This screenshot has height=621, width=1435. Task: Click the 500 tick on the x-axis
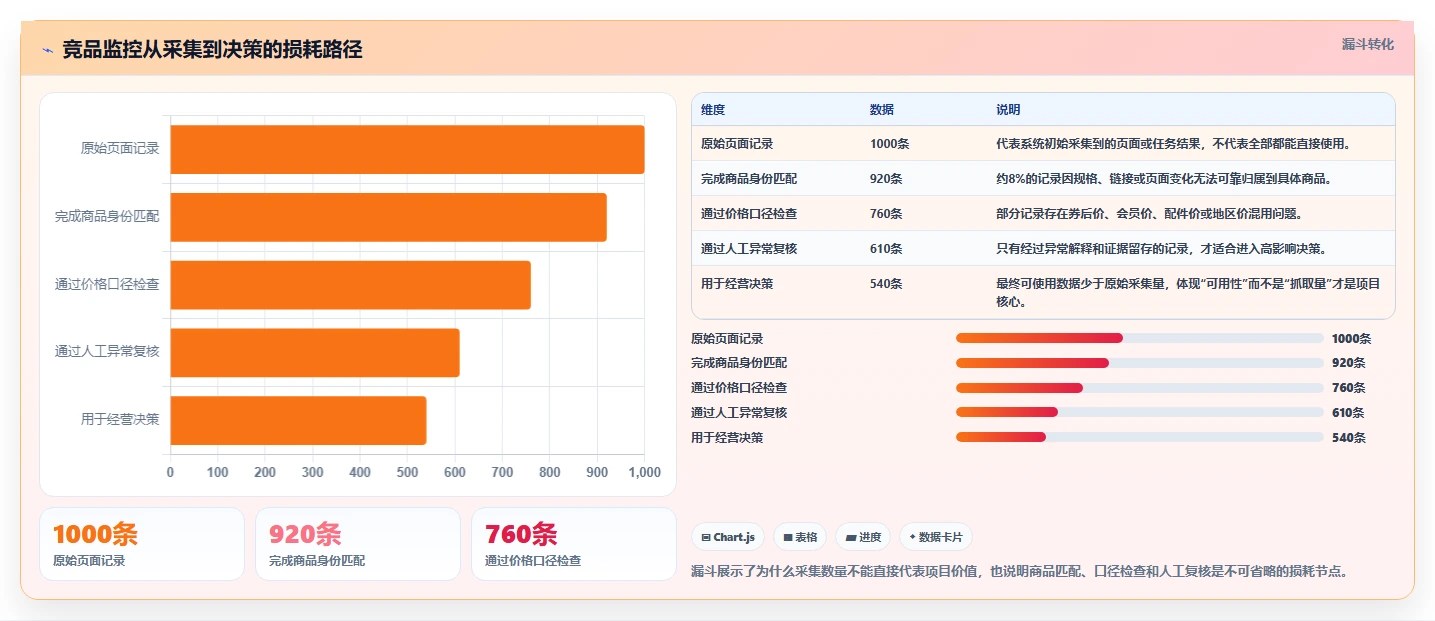[x=407, y=472]
